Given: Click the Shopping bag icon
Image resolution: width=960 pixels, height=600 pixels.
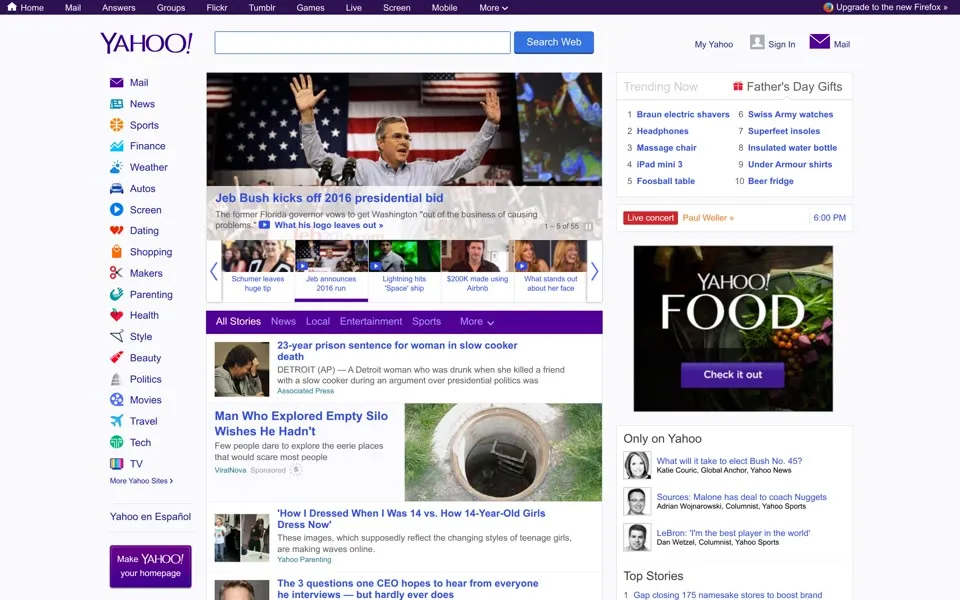Looking at the screenshot, I should click(116, 252).
